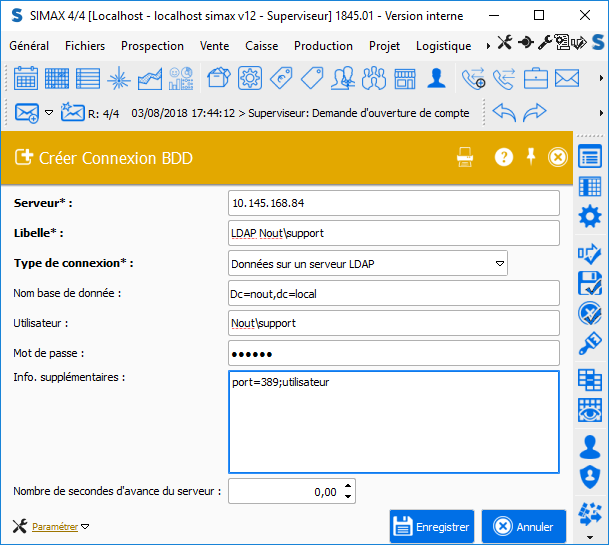This screenshot has height=545, width=609.
Task: Click the print icon in the form header
Action: tap(465, 157)
